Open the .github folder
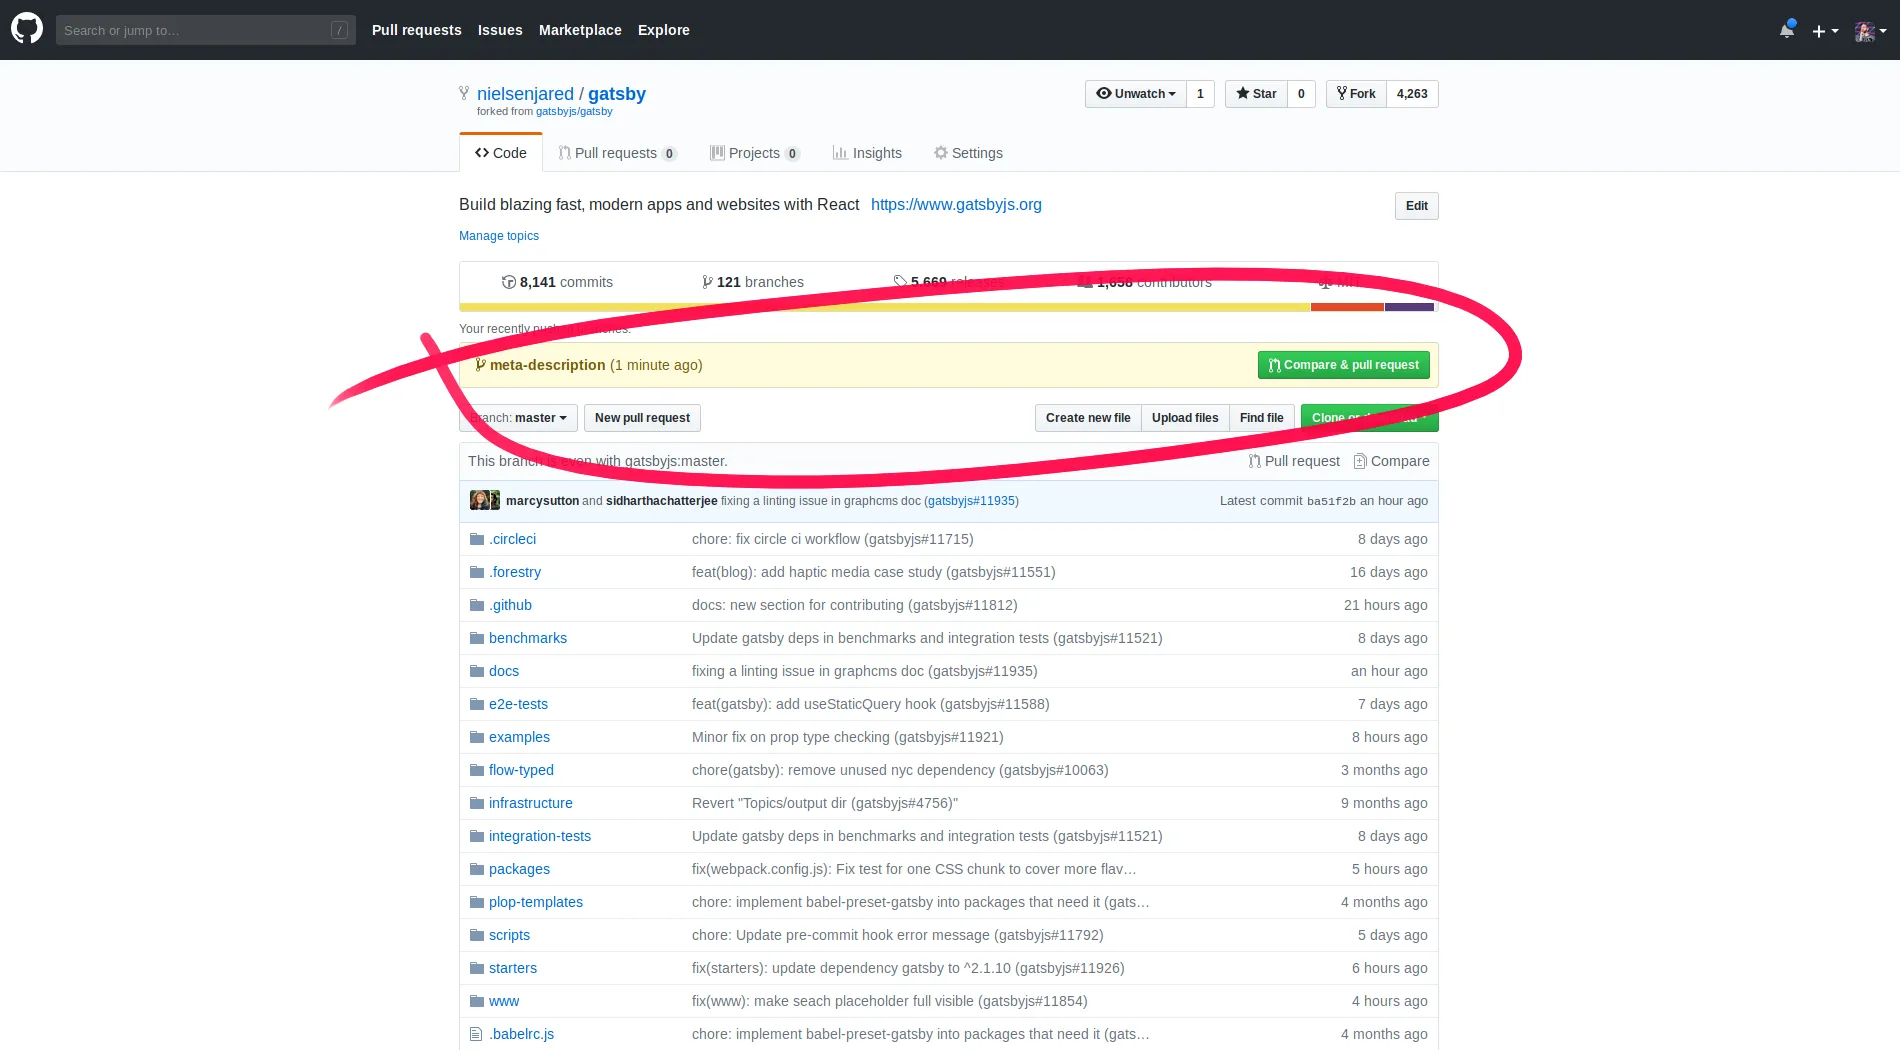 click(510, 605)
